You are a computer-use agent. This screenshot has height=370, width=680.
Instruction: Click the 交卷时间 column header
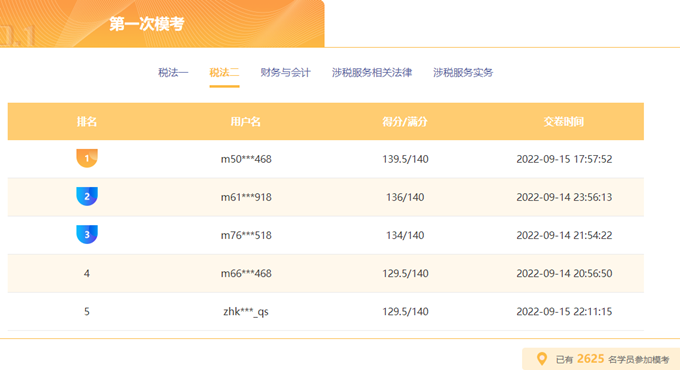coord(564,121)
